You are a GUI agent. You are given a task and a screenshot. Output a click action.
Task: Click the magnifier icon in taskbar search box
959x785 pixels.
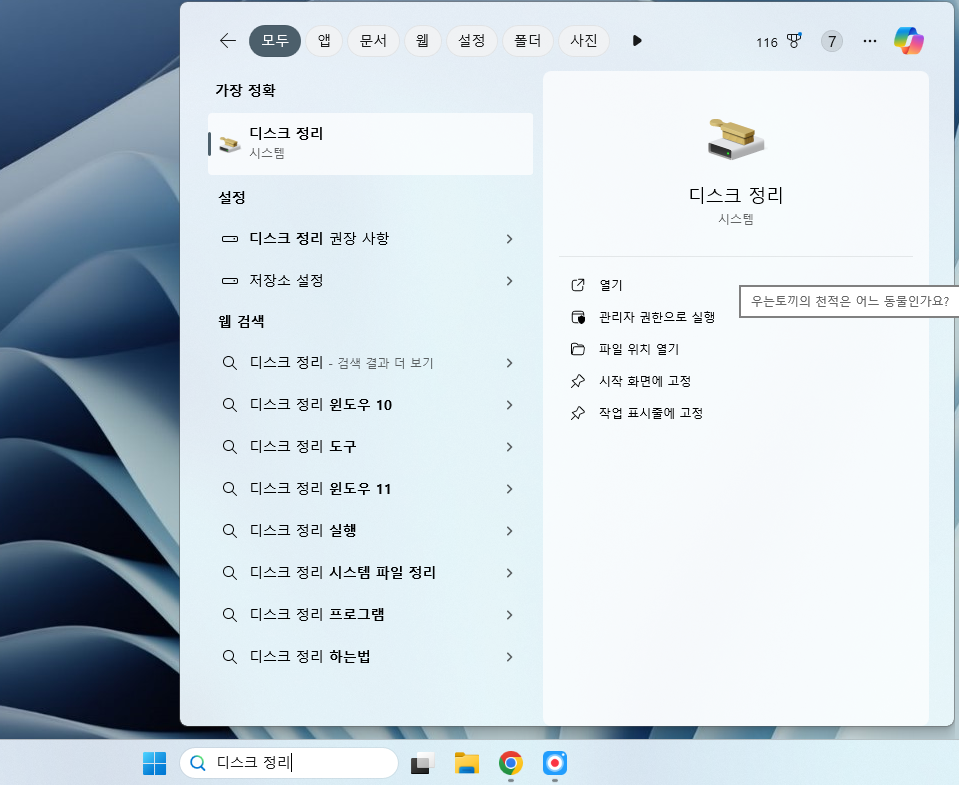[198, 763]
